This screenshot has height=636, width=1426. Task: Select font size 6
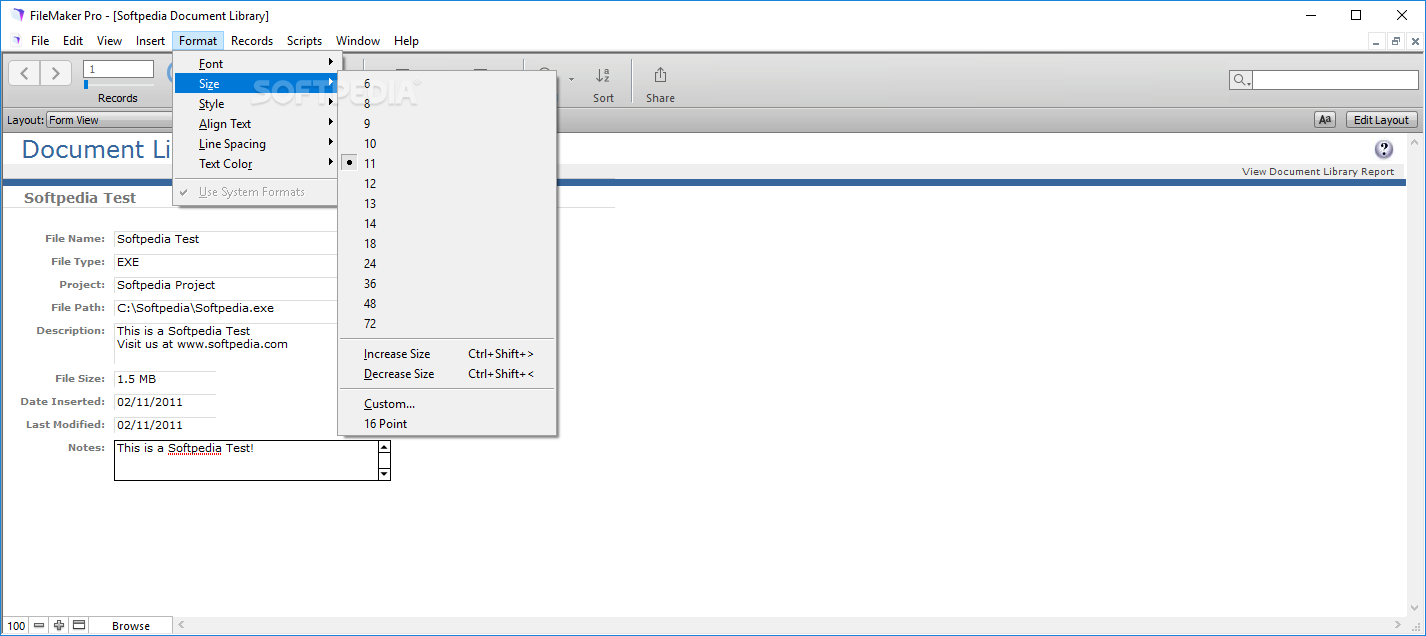click(x=447, y=84)
